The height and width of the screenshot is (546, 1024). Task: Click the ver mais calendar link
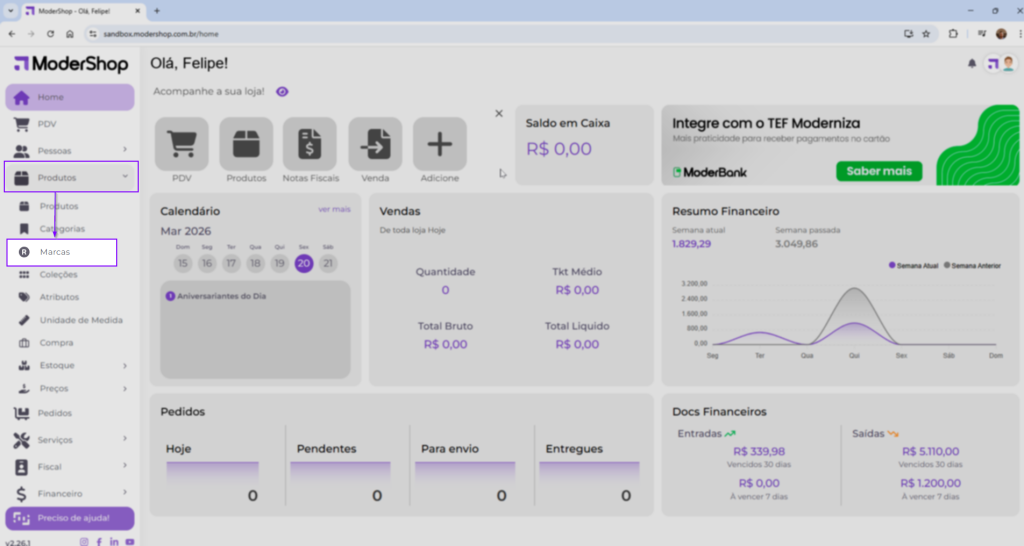(x=334, y=209)
